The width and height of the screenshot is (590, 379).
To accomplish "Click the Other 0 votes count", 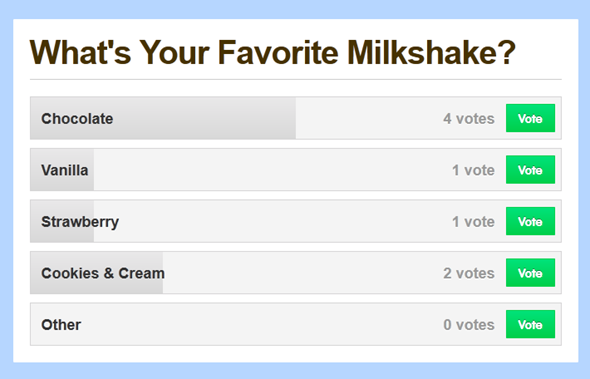I will click(469, 325).
